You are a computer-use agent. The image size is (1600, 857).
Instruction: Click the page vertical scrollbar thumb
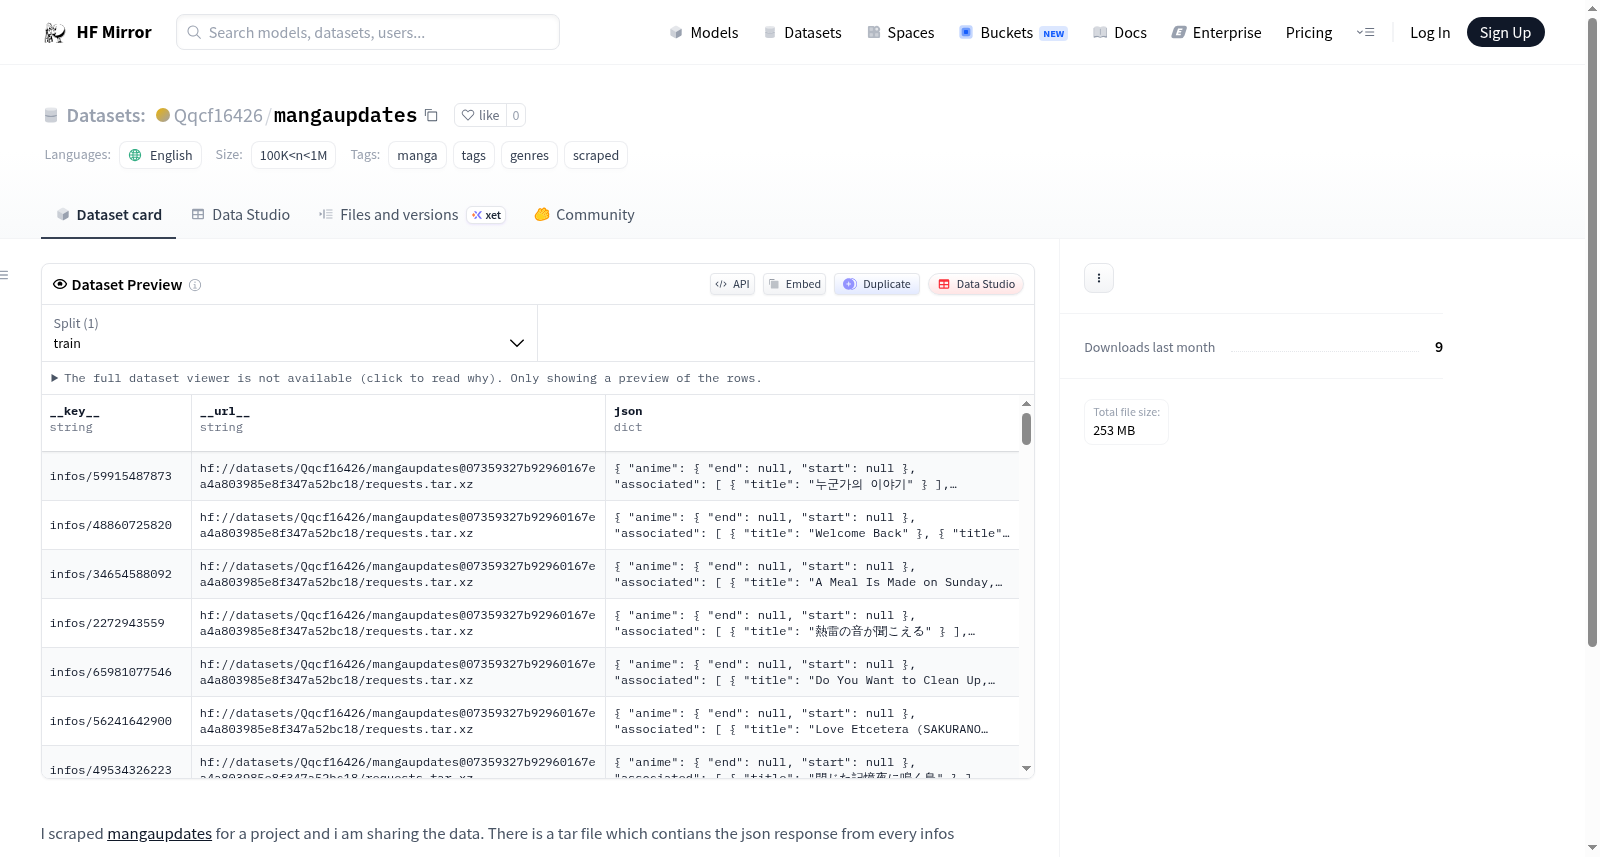(x=1593, y=330)
